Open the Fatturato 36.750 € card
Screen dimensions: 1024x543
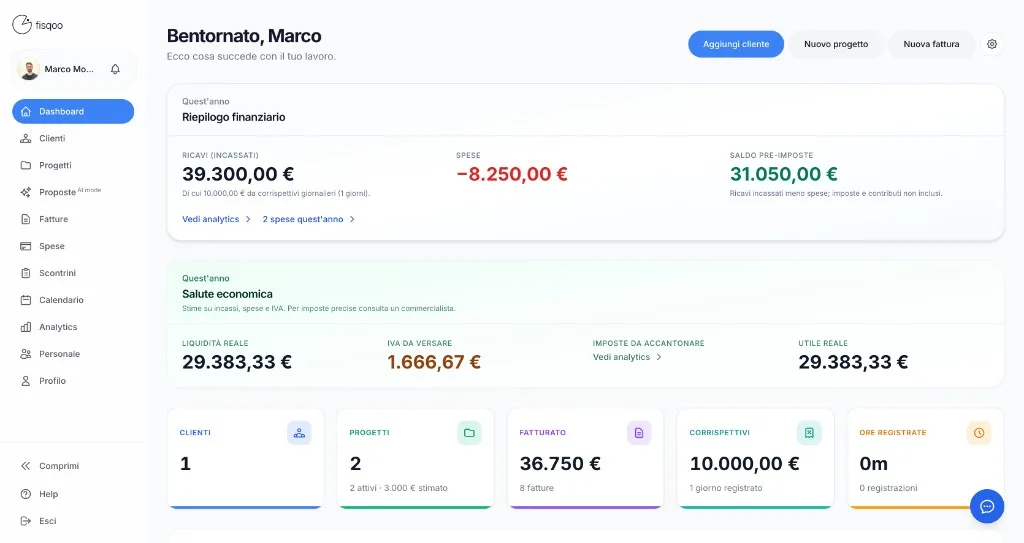585,457
